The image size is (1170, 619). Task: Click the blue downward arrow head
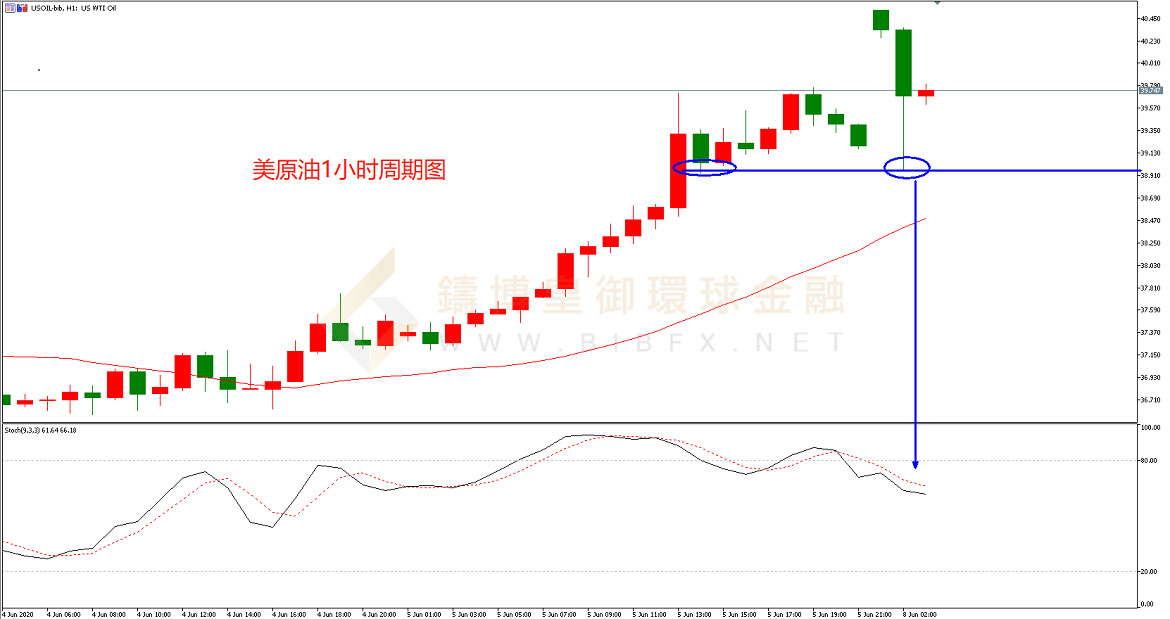point(916,463)
